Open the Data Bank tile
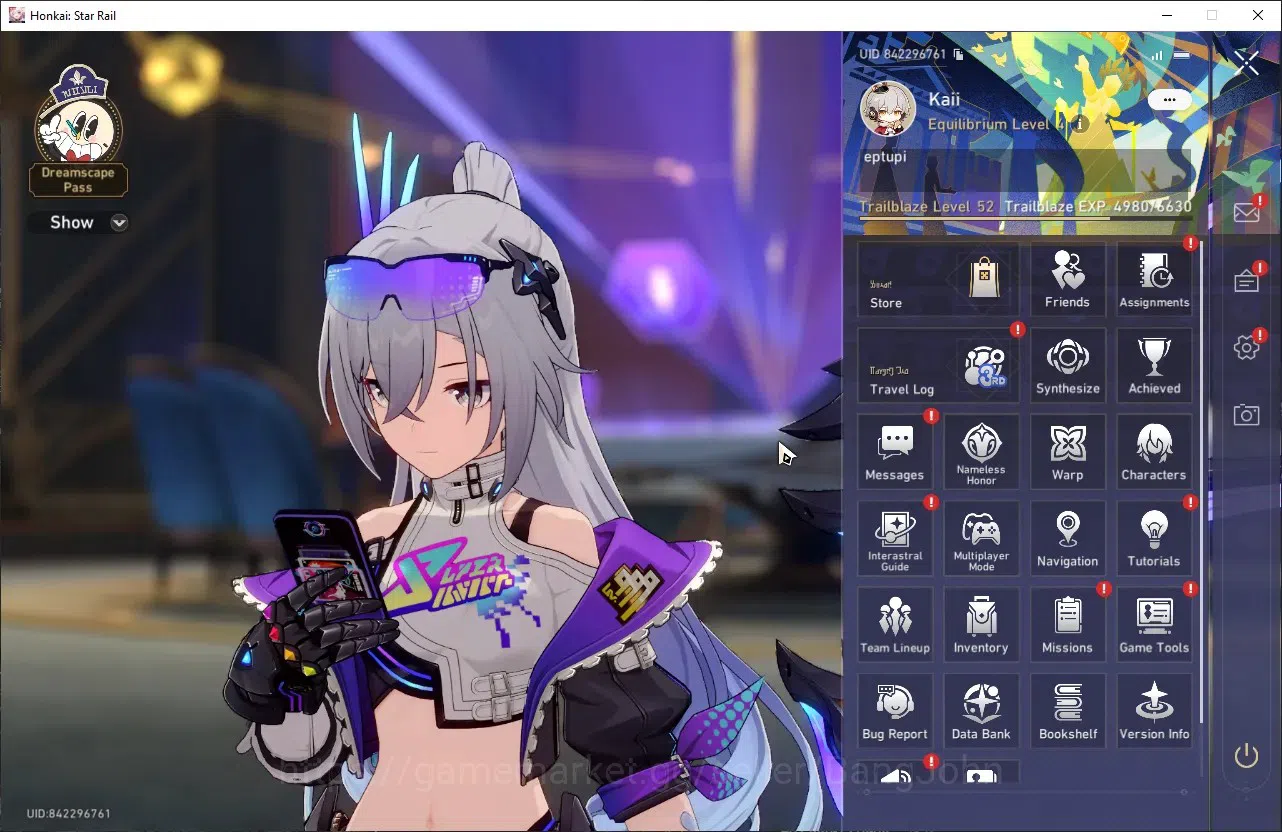 981,711
